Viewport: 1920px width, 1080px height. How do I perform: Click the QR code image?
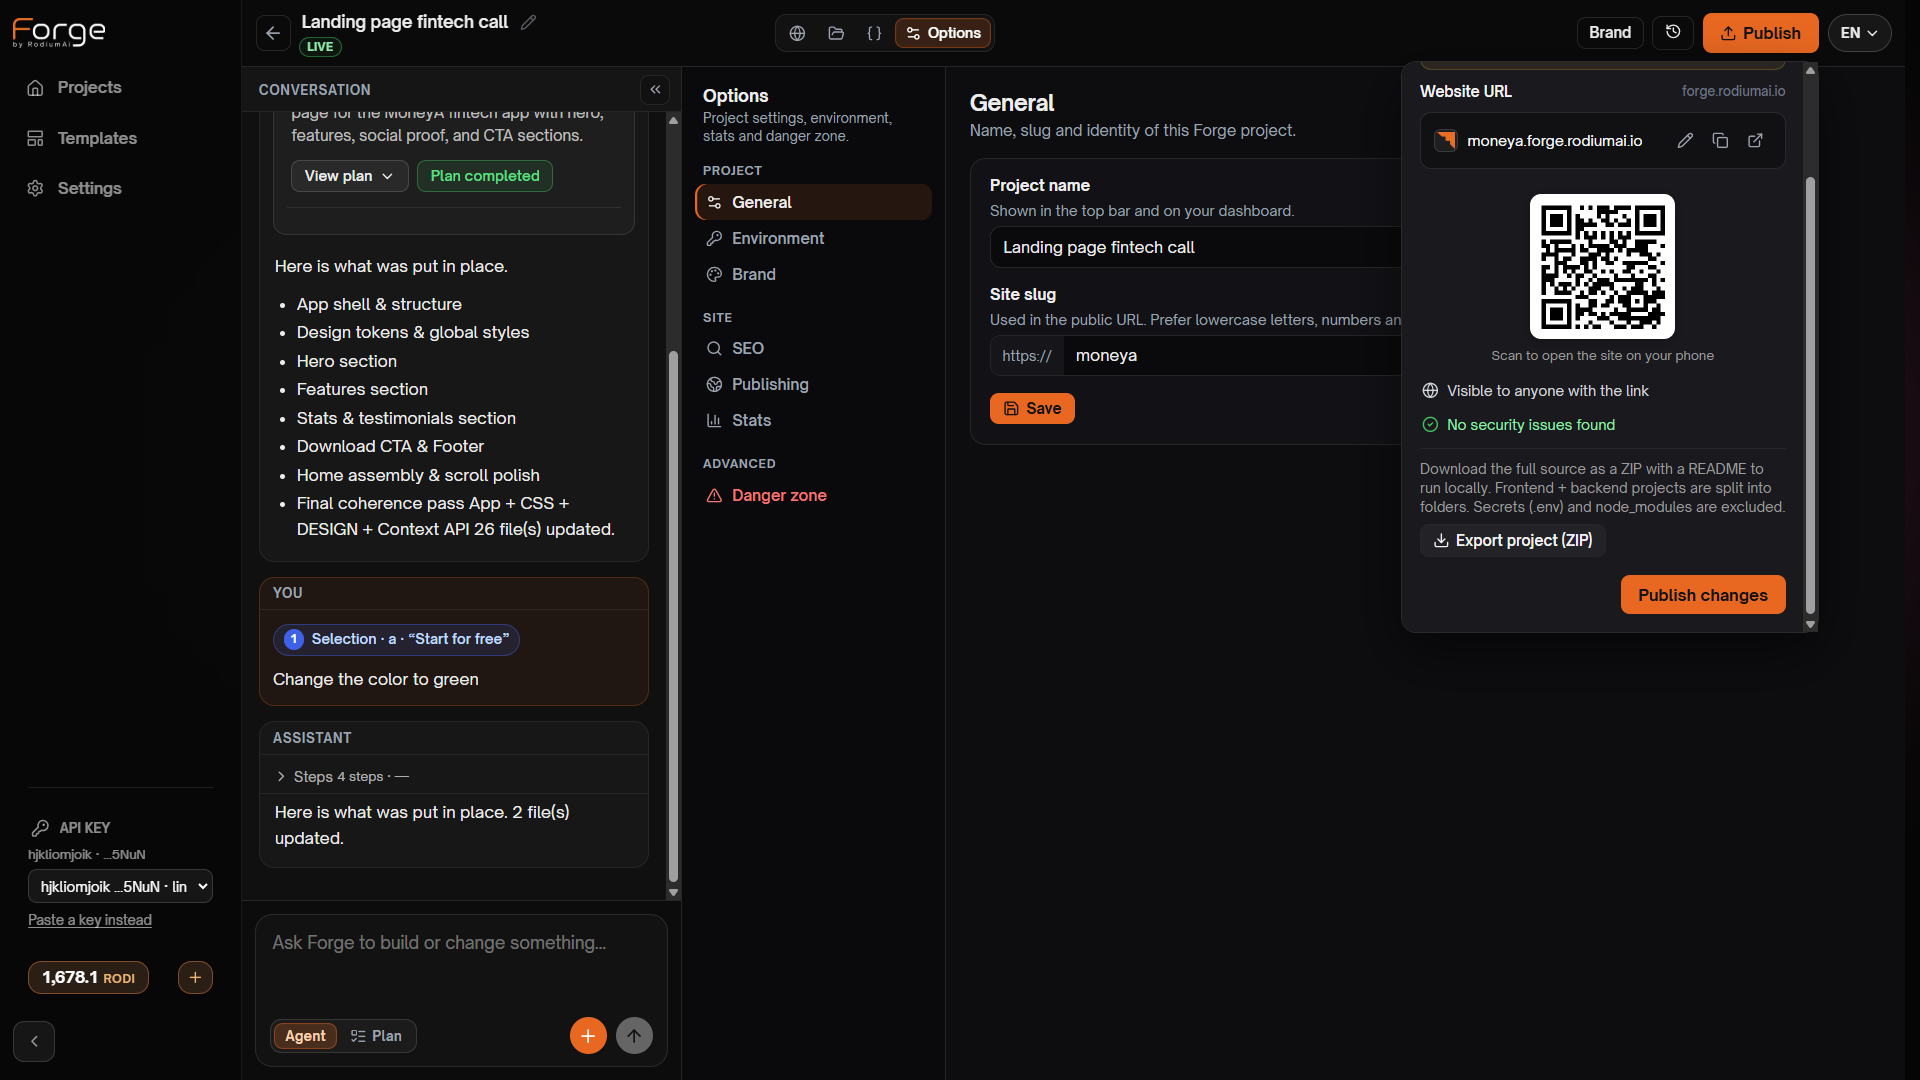pos(1602,266)
